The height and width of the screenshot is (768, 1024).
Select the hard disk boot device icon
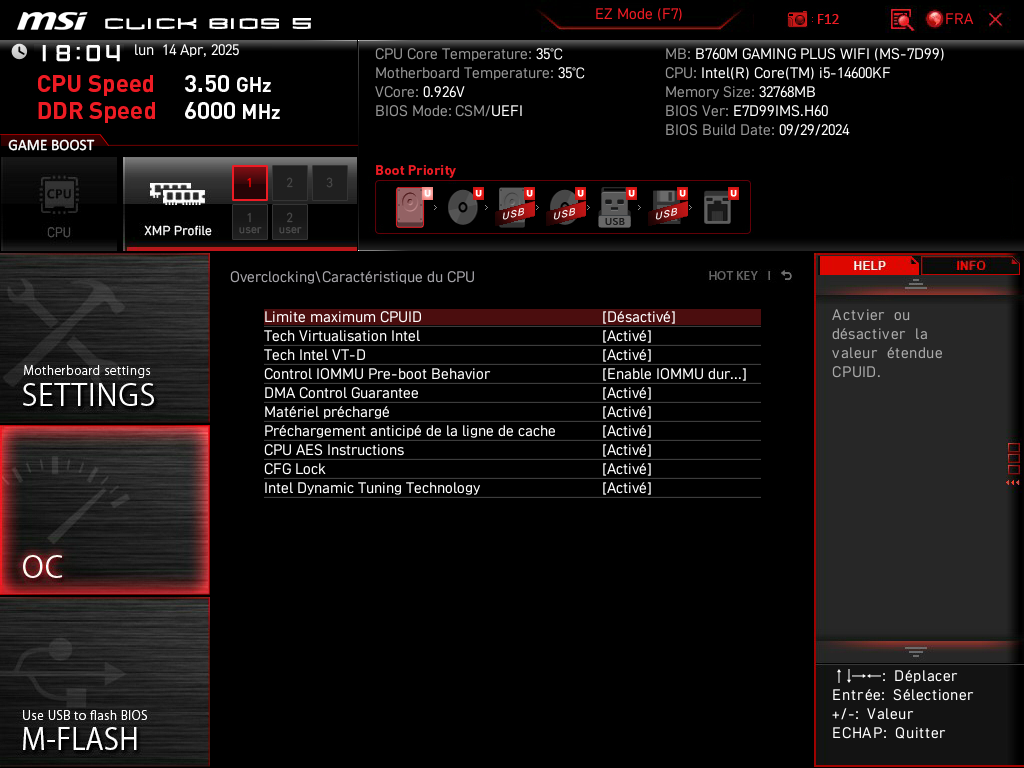[411, 207]
